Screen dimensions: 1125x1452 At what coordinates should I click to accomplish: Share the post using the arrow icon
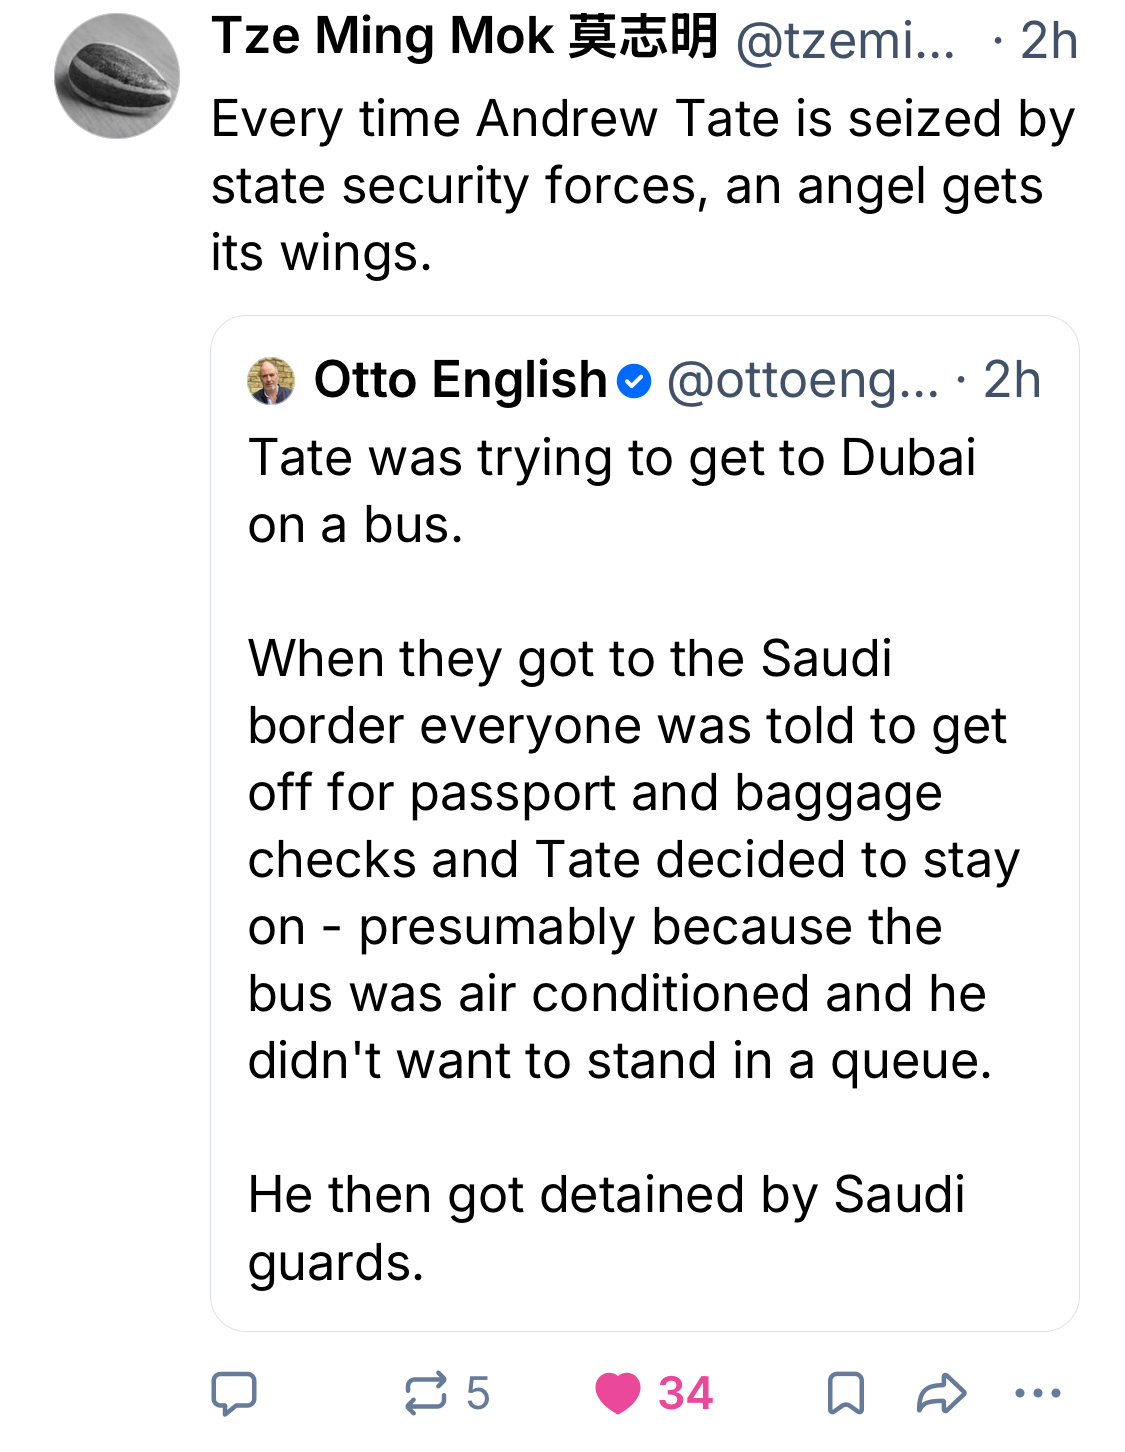pos(941,1393)
